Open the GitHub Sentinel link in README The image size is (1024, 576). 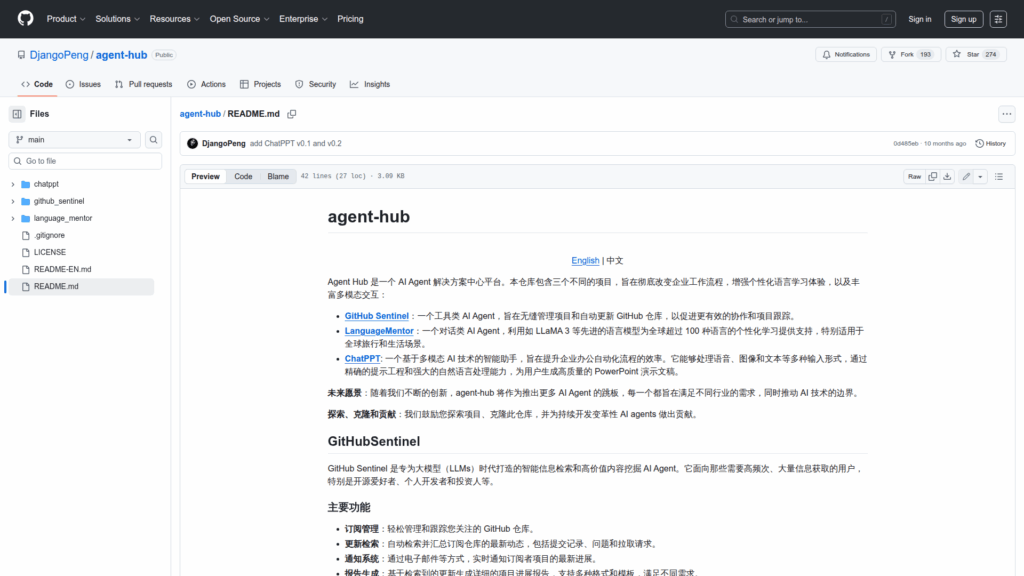[376, 316]
